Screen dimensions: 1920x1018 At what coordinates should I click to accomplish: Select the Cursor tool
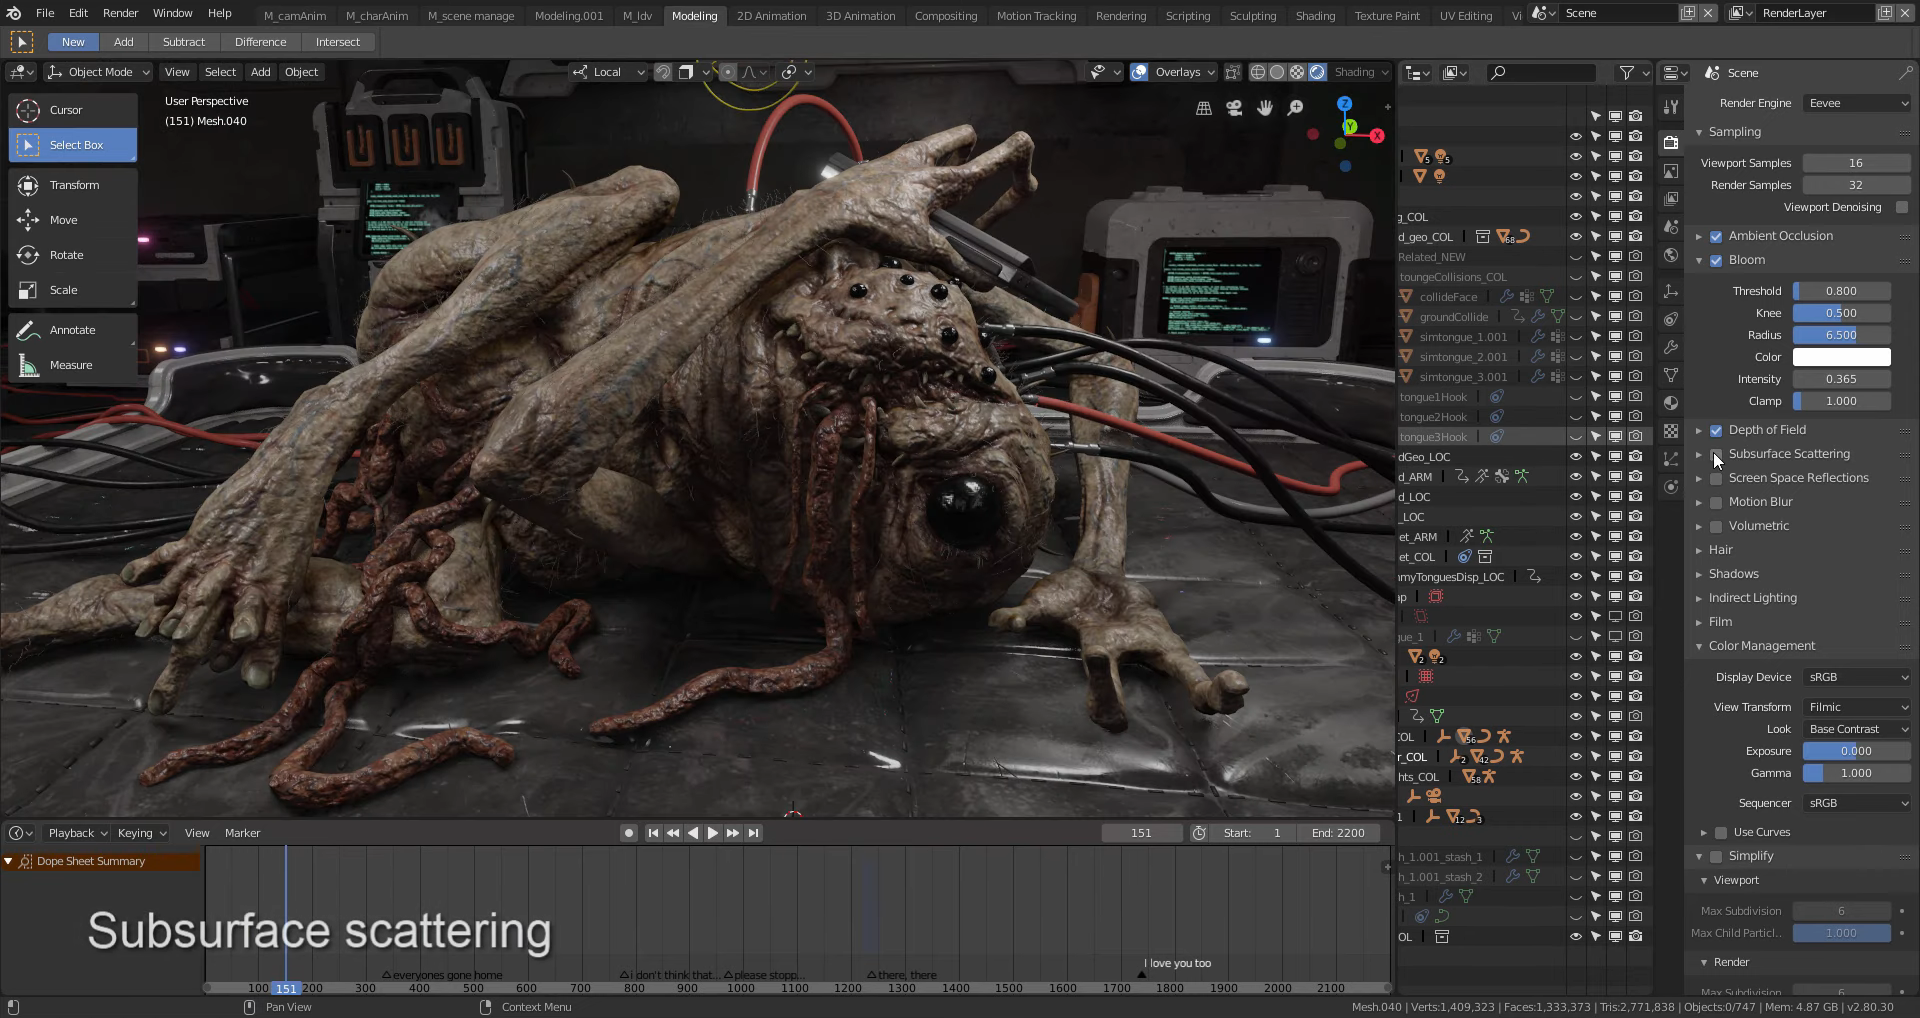(x=72, y=110)
